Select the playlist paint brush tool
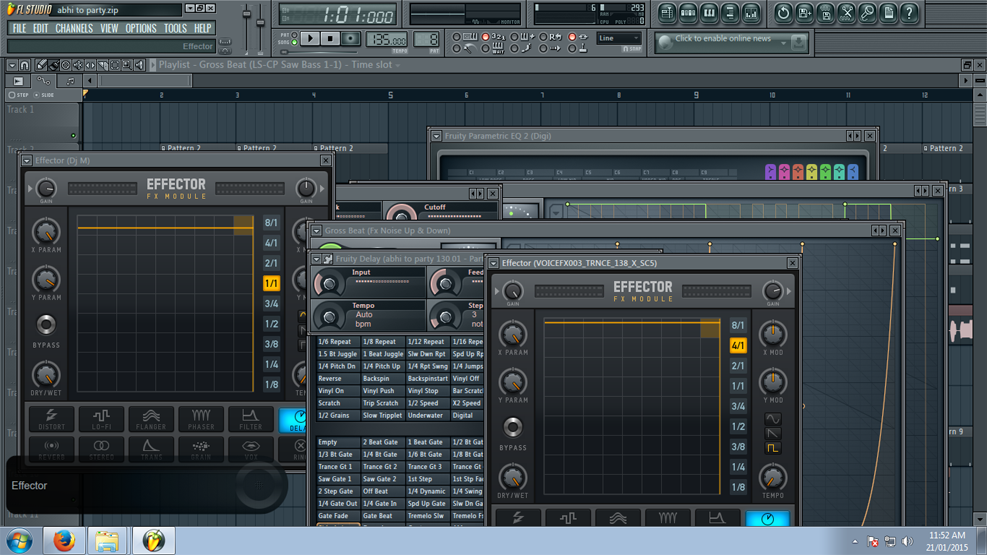Viewport: 987px width, 555px height. [x=54, y=65]
